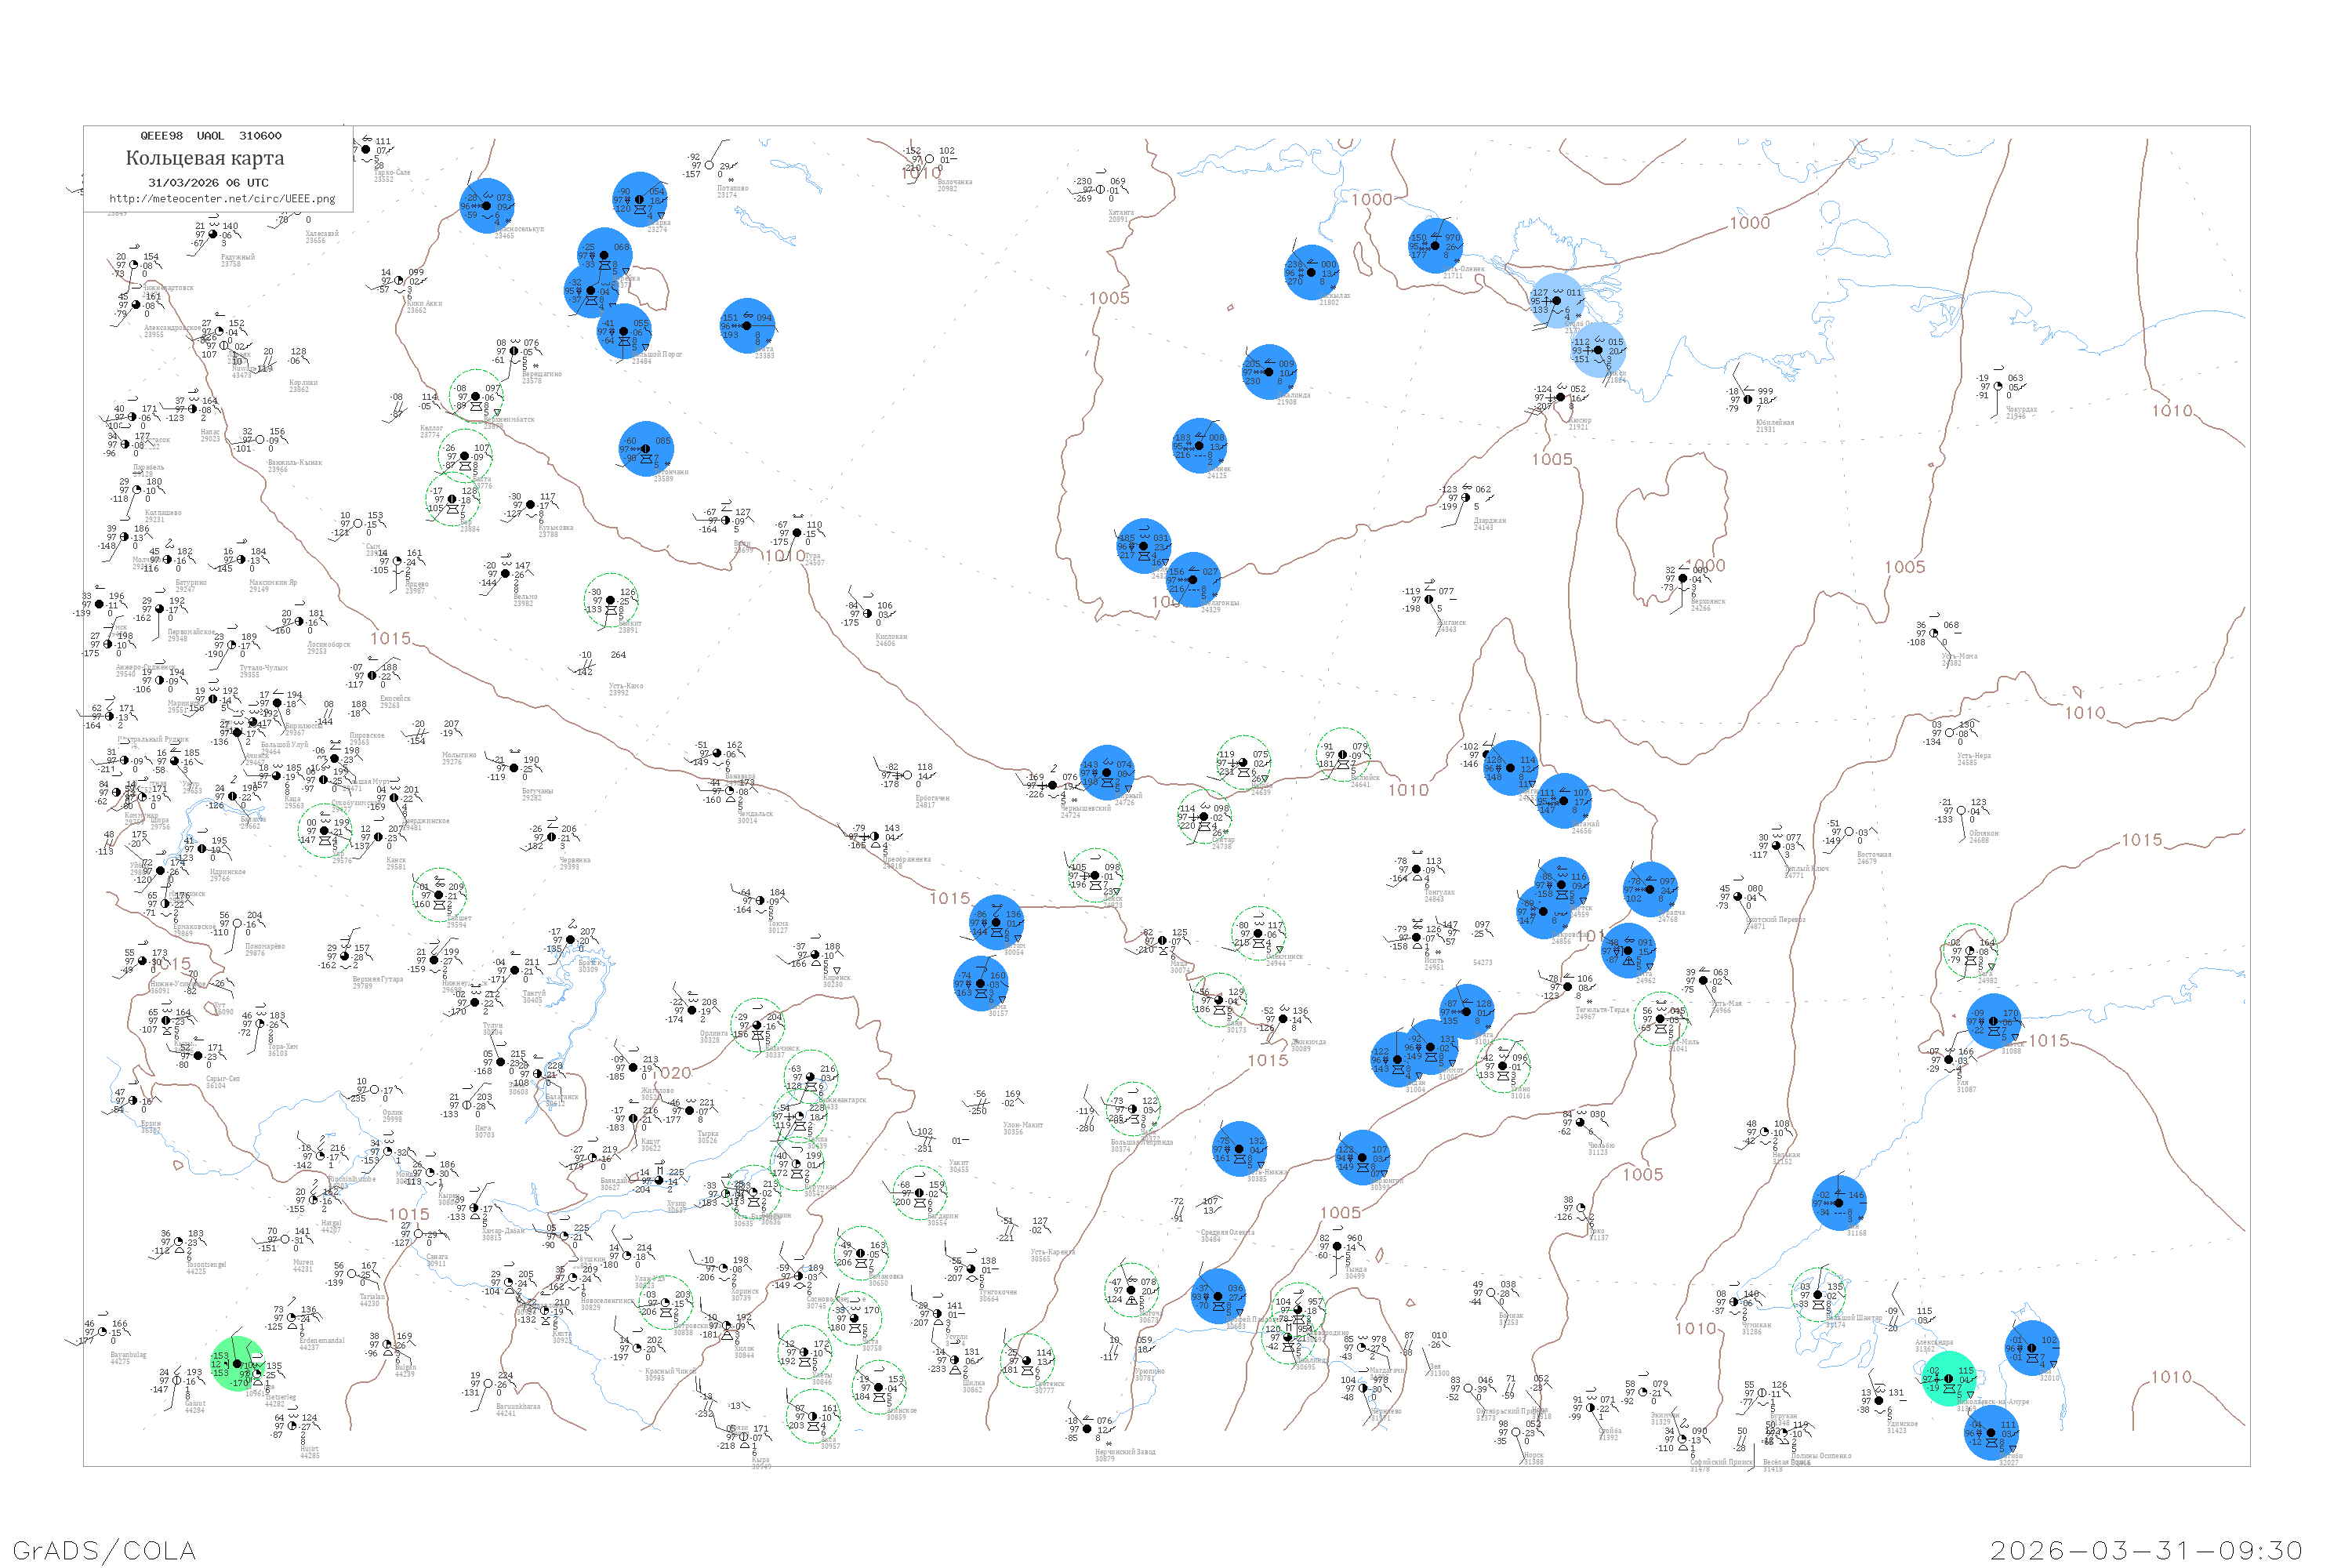The image size is (2352, 1568).
Task: Click the blue station circle at Агата 23383
Action: coord(747,326)
